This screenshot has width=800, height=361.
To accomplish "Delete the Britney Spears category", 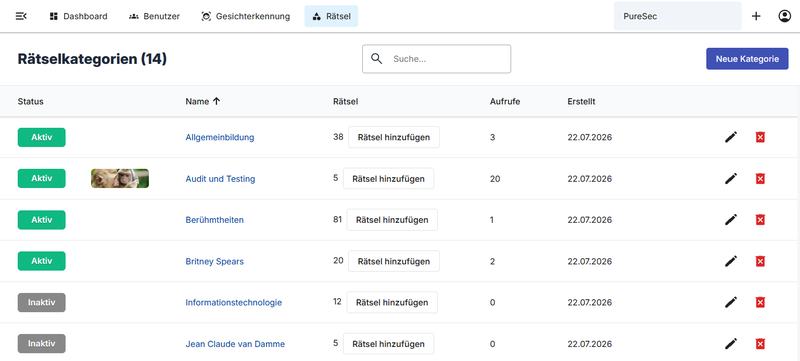I will (760, 261).
